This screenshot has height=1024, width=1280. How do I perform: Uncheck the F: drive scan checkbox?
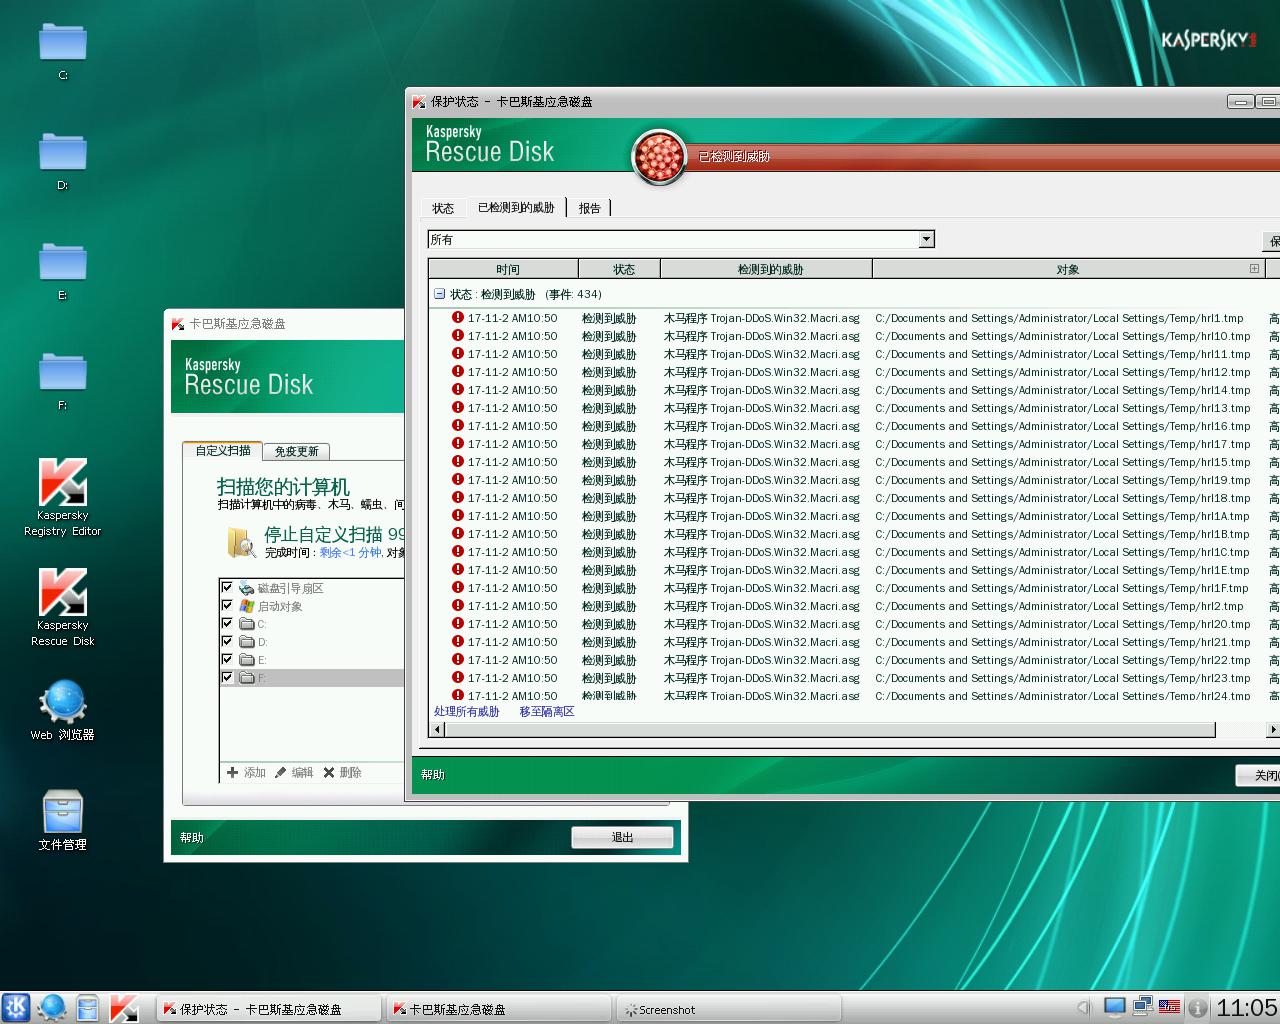[x=227, y=677]
